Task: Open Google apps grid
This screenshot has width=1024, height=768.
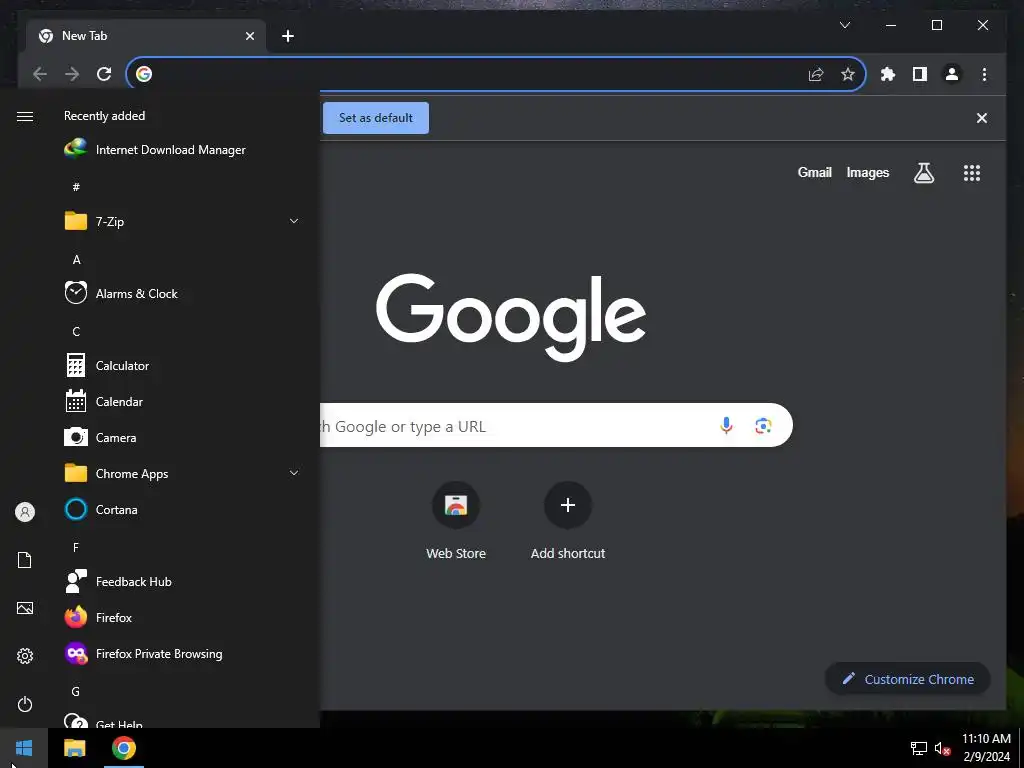Action: click(x=972, y=173)
